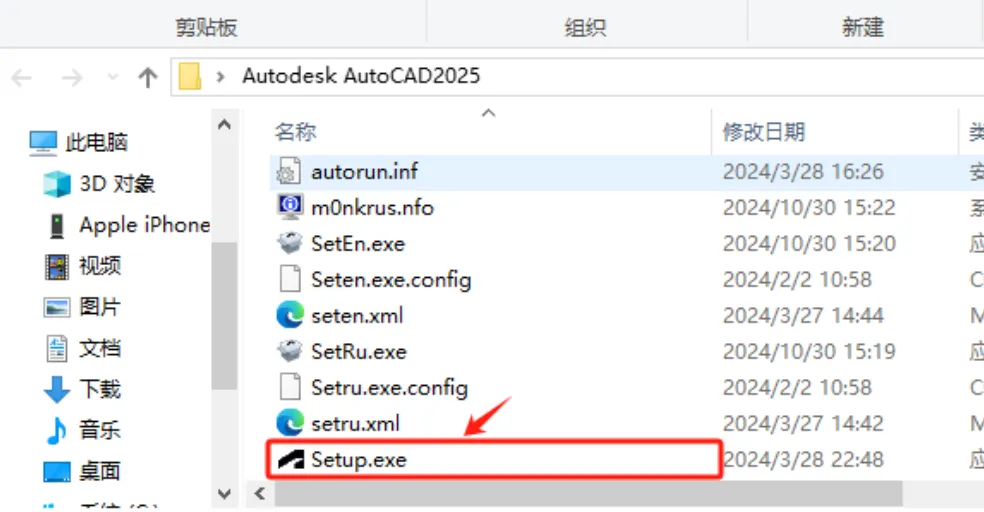This screenshot has height=512, width=984.
Task: Toggle sort direction arrow above 名称
Action: click(x=488, y=113)
